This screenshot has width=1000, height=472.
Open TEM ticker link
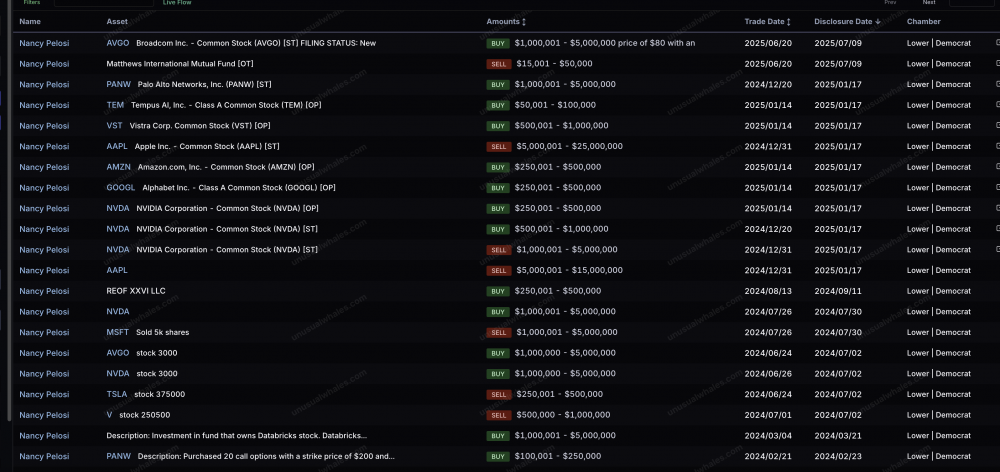tap(115, 105)
